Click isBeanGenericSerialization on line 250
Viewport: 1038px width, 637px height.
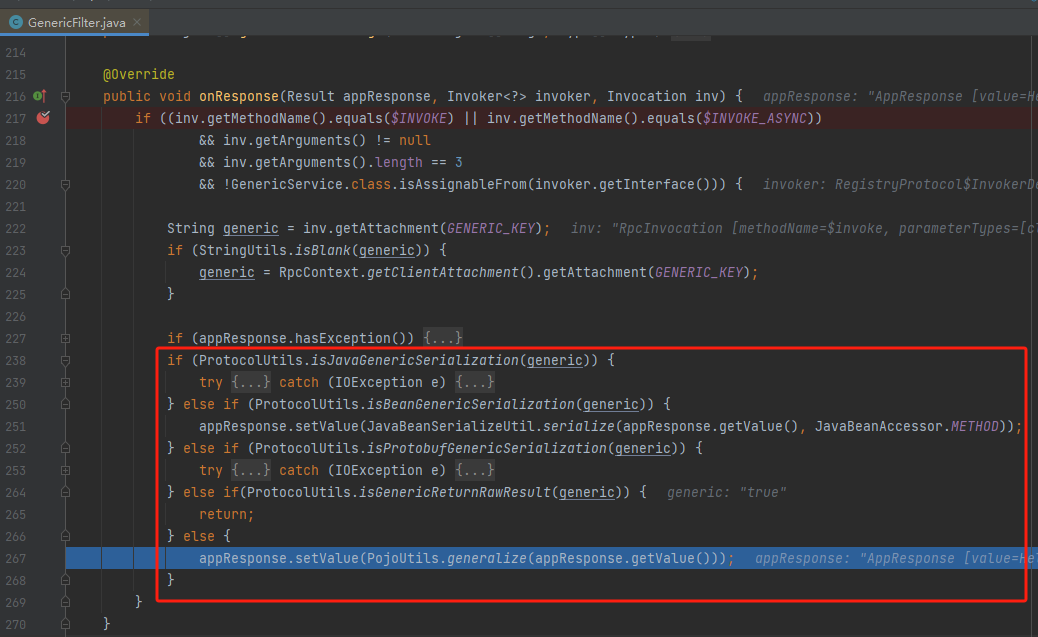point(471,404)
